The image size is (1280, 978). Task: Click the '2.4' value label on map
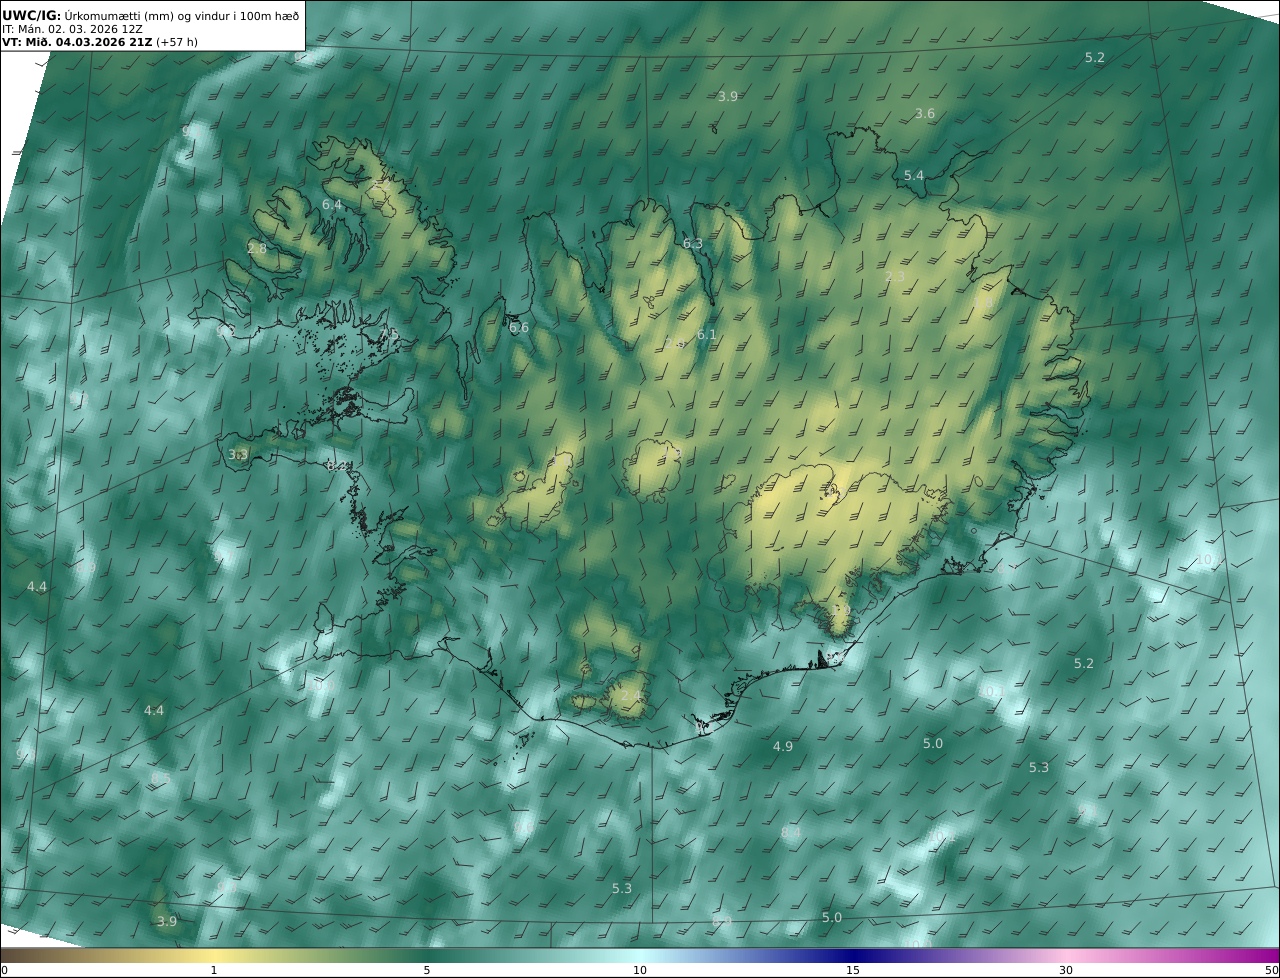630,696
